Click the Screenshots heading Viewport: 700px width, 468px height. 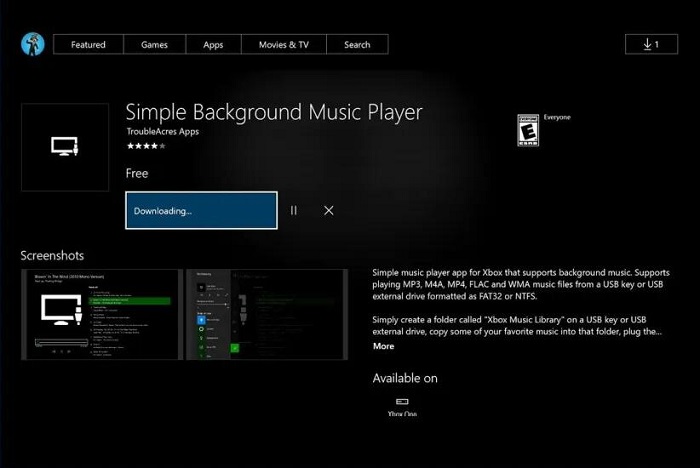(x=52, y=255)
